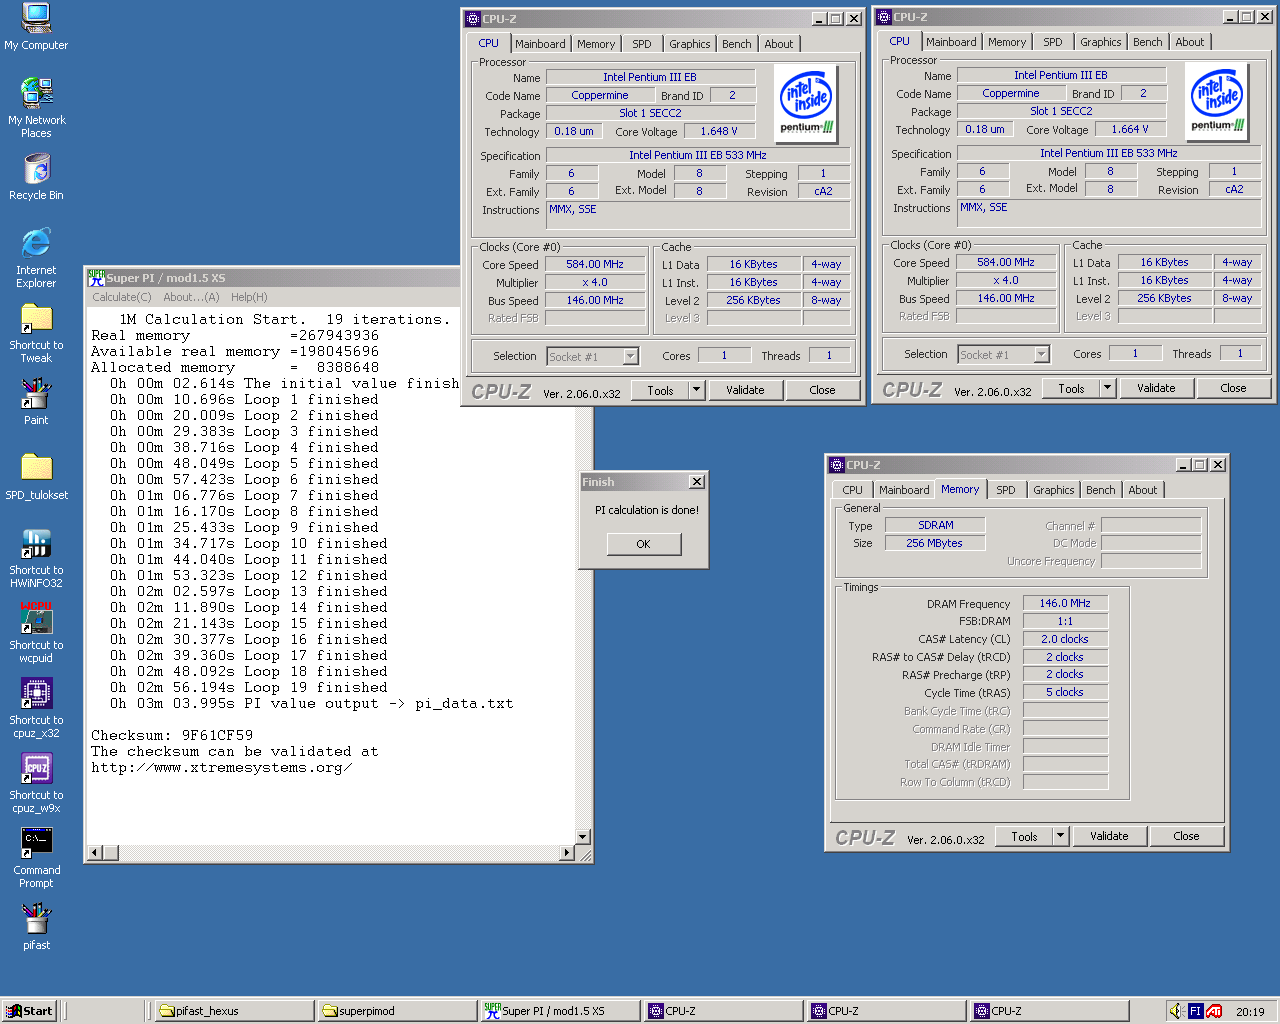Click Loop 19 finished line in Super PI
Screen dimensions: 1280x1024
click(249, 687)
